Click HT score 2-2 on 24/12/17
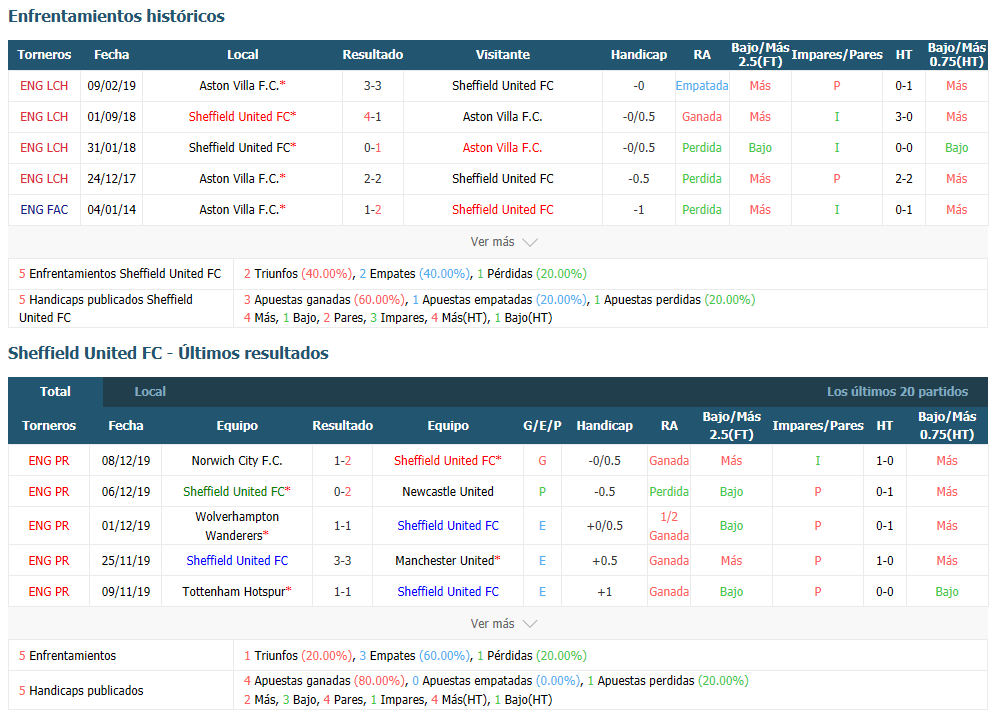Image resolution: width=996 pixels, height=716 pixels. click(903, 179)
